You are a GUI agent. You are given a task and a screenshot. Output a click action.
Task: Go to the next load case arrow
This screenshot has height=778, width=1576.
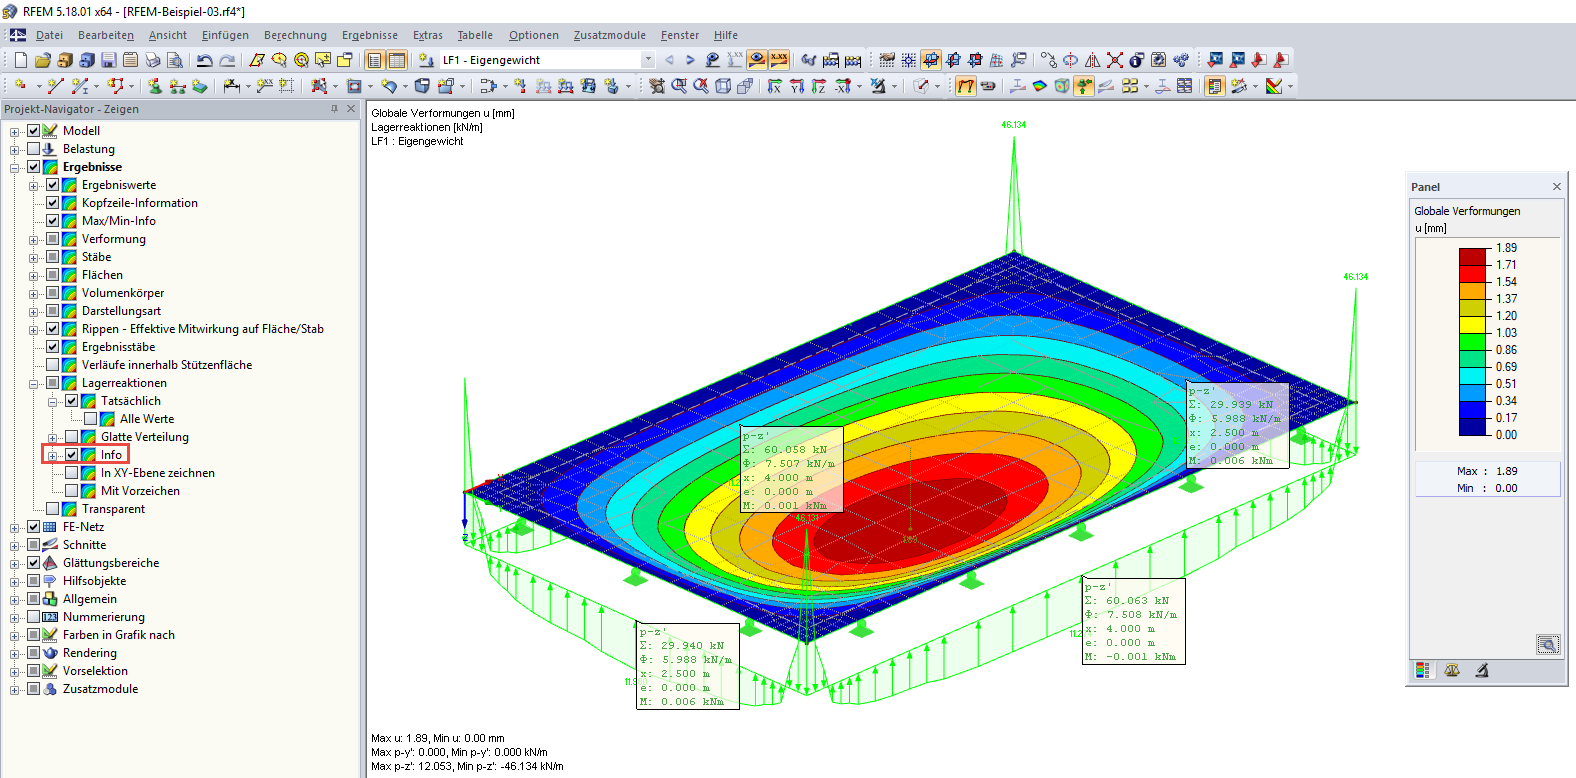[x=690, y=60]
